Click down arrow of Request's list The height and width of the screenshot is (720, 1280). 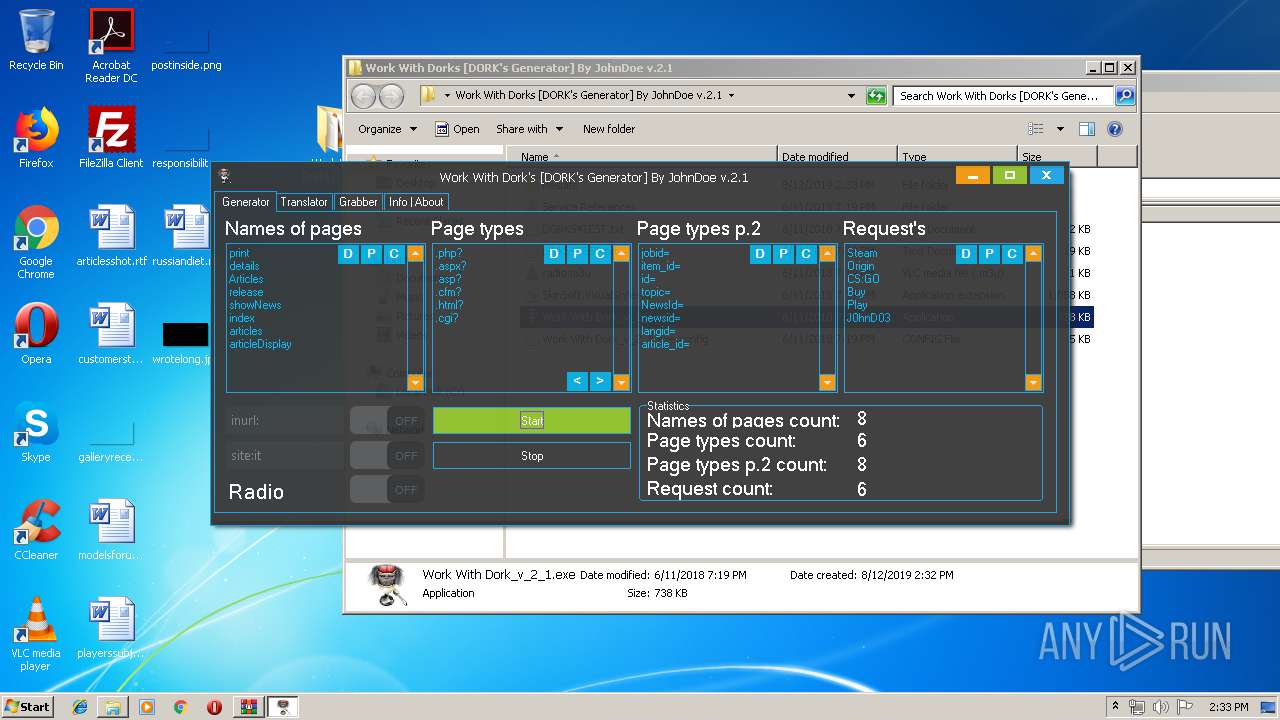click(1033, 382)
